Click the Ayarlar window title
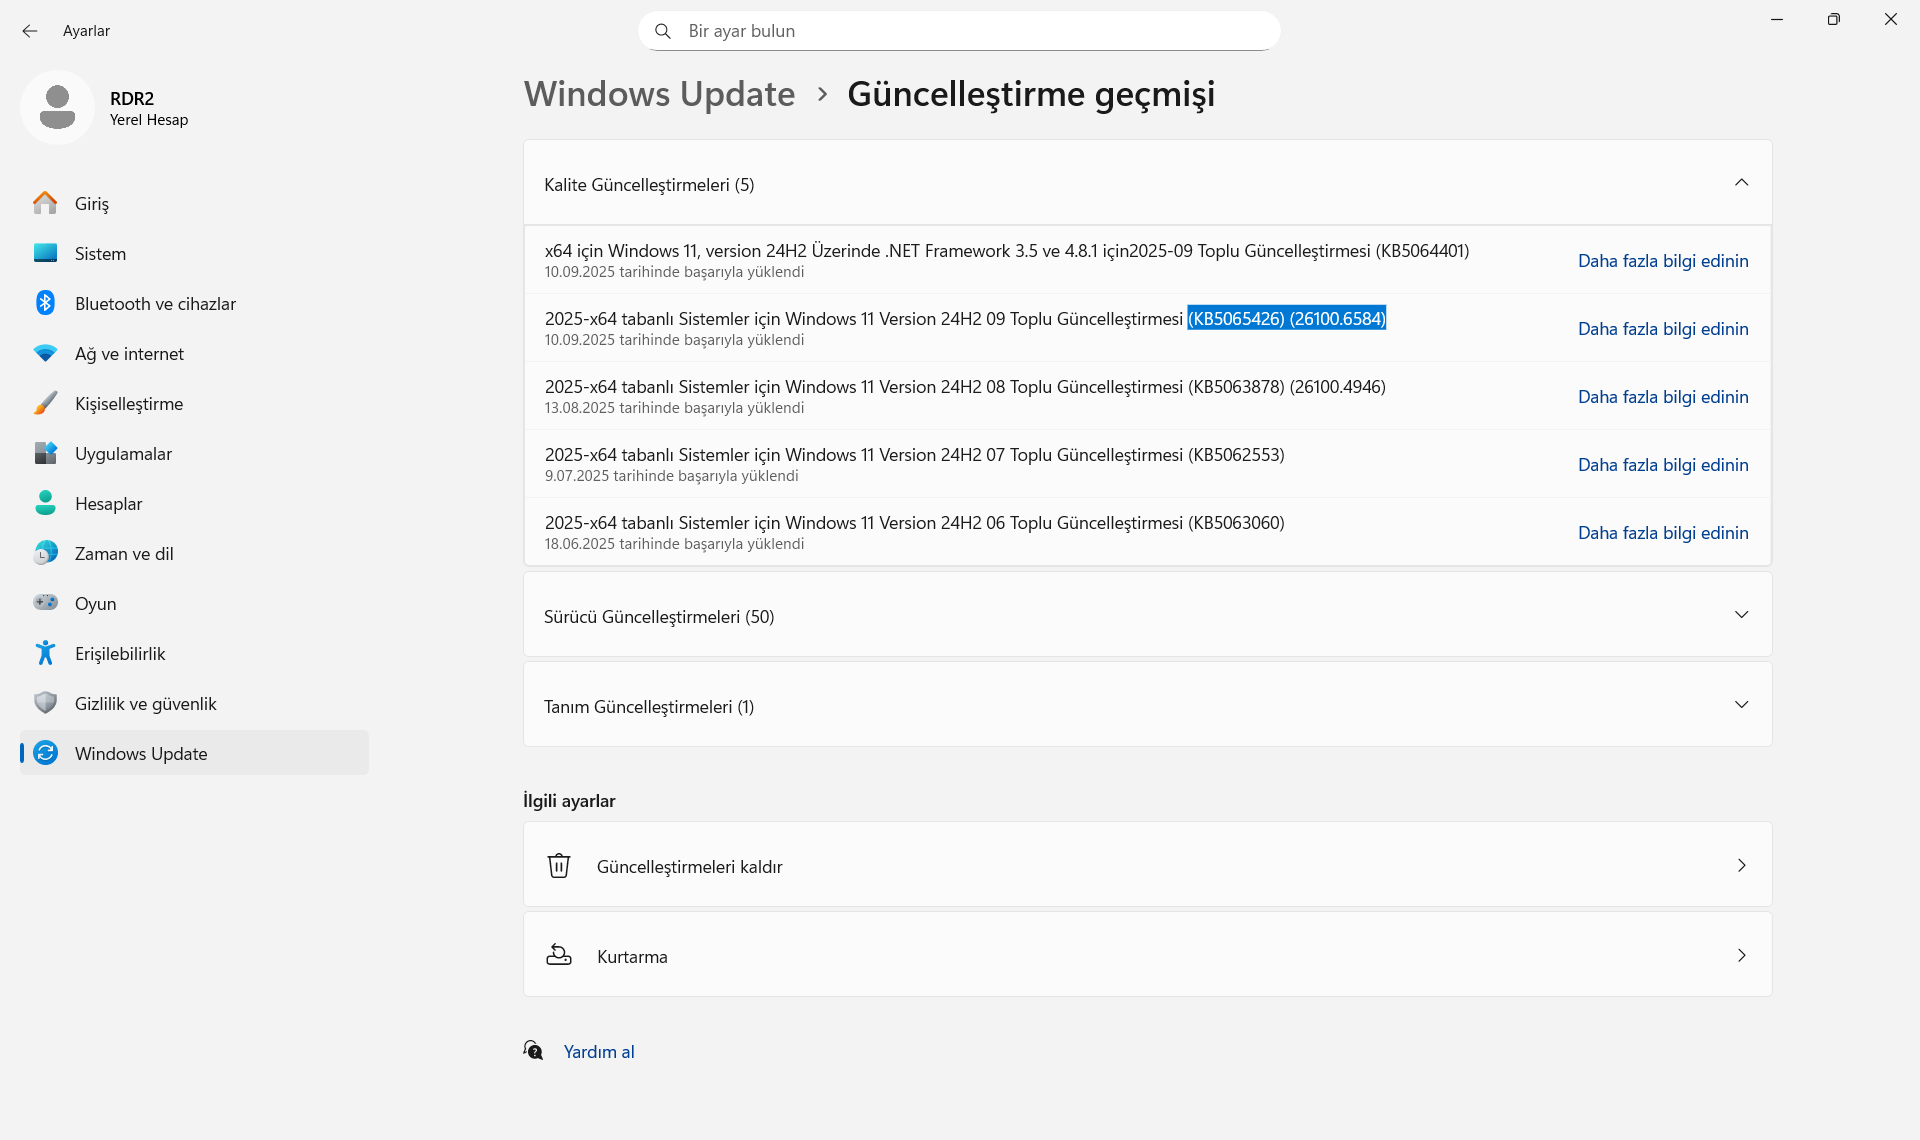This screenshot has width=1920, height=1140. (86, 31)
